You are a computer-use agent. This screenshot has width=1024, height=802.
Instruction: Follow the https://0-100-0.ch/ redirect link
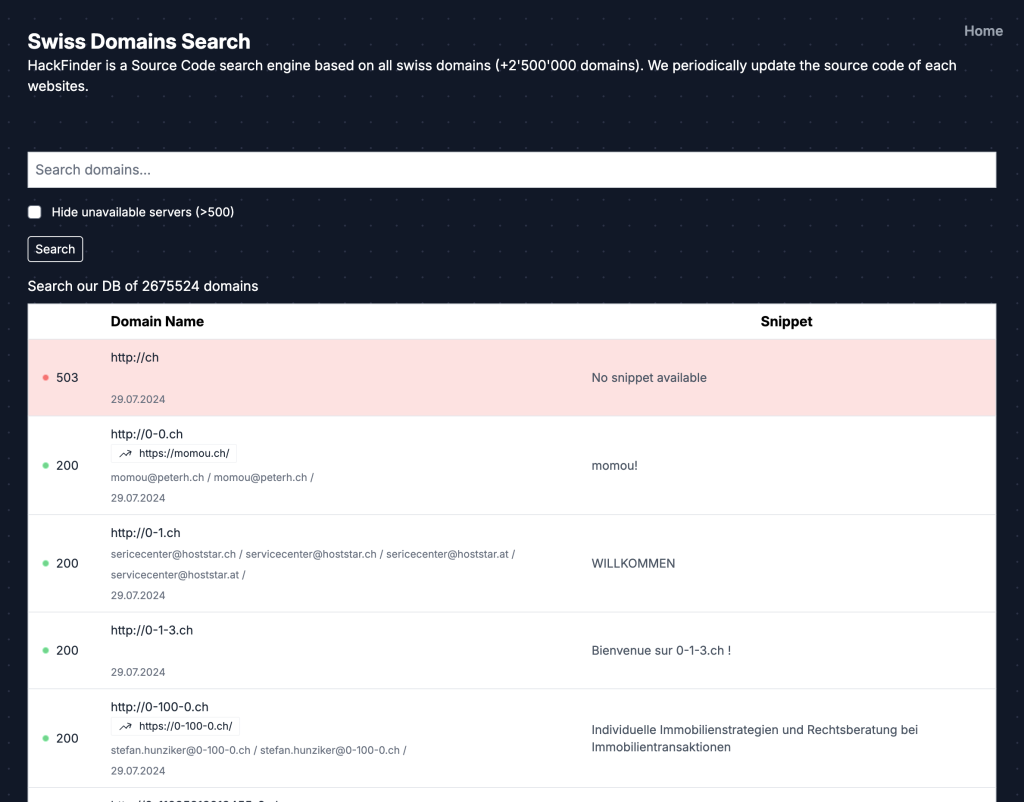coord(186,727)
